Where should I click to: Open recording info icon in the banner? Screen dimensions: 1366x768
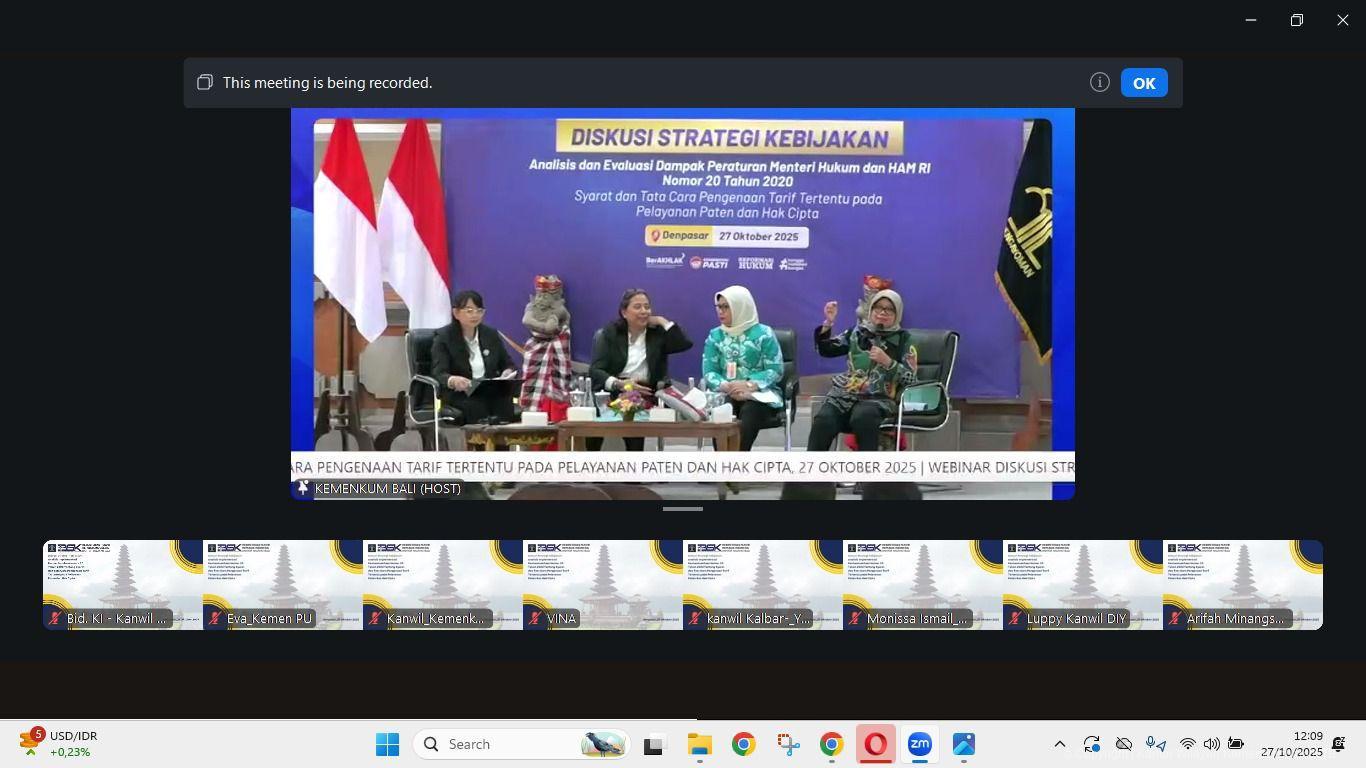(1099, 83)
